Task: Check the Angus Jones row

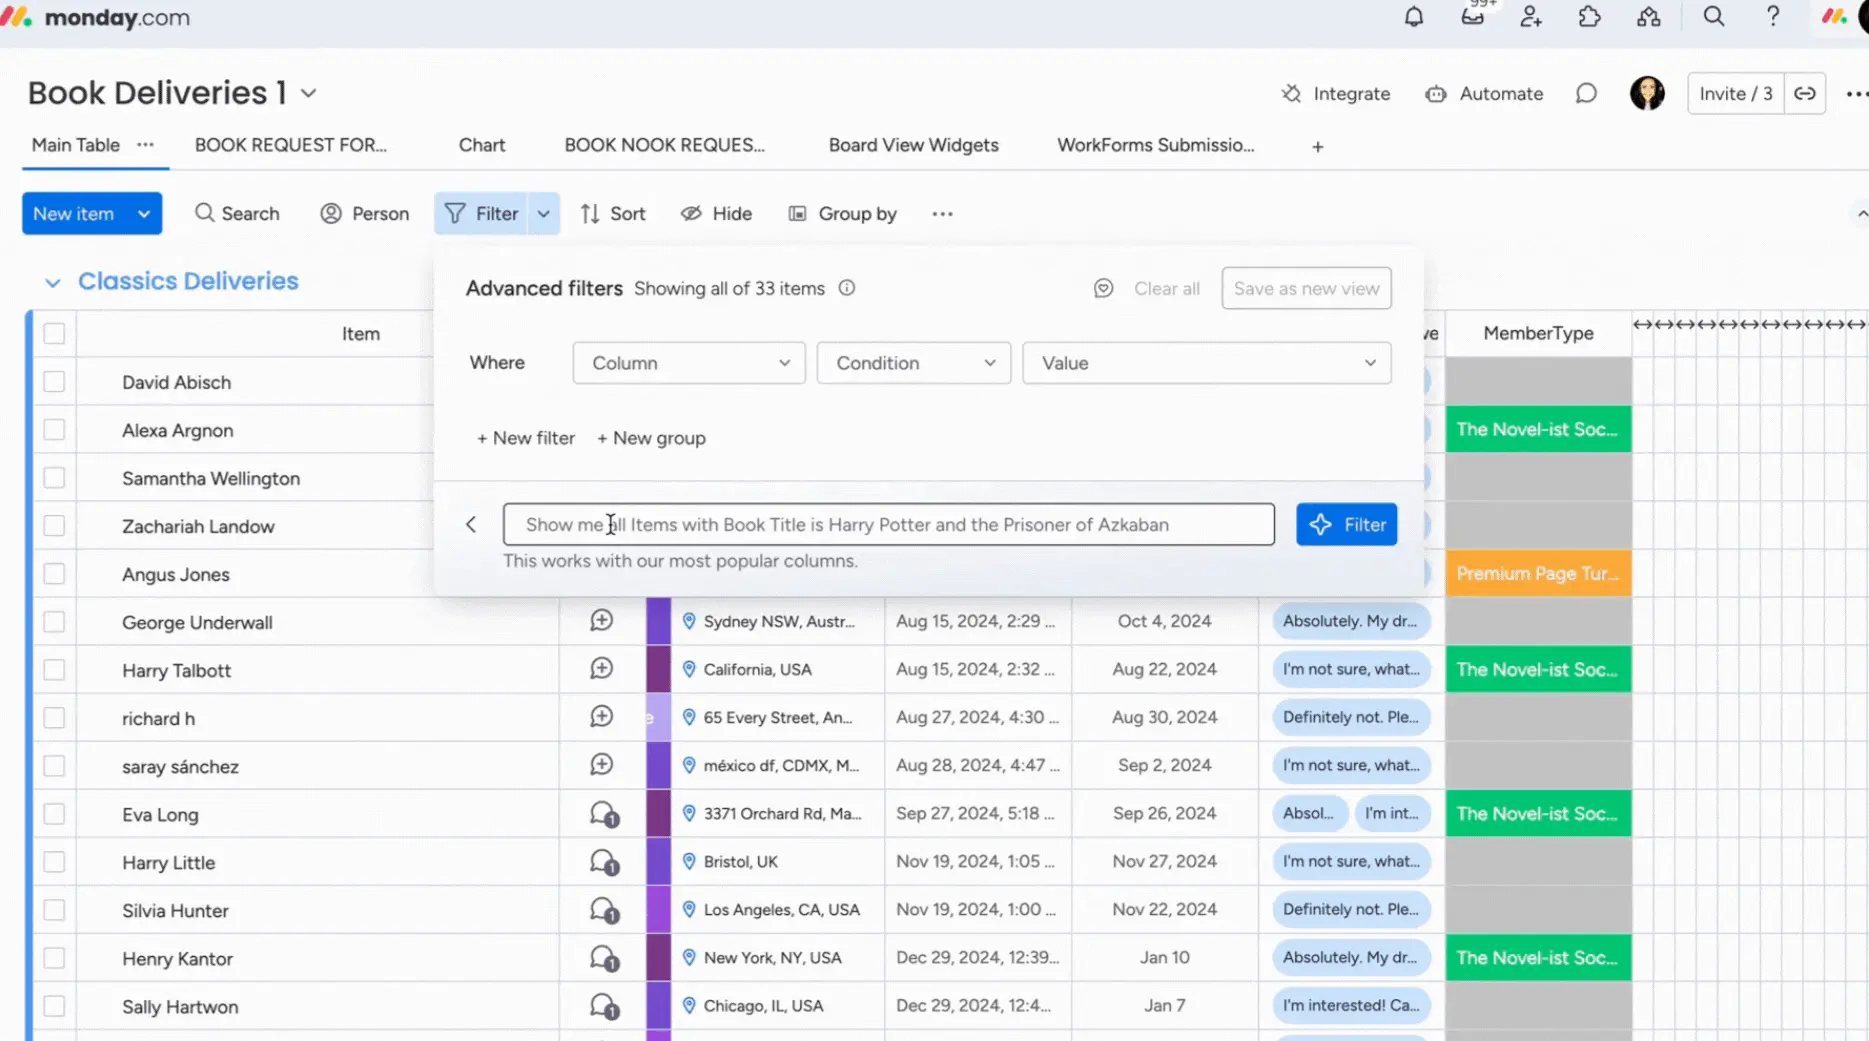Action: [54, 574]
